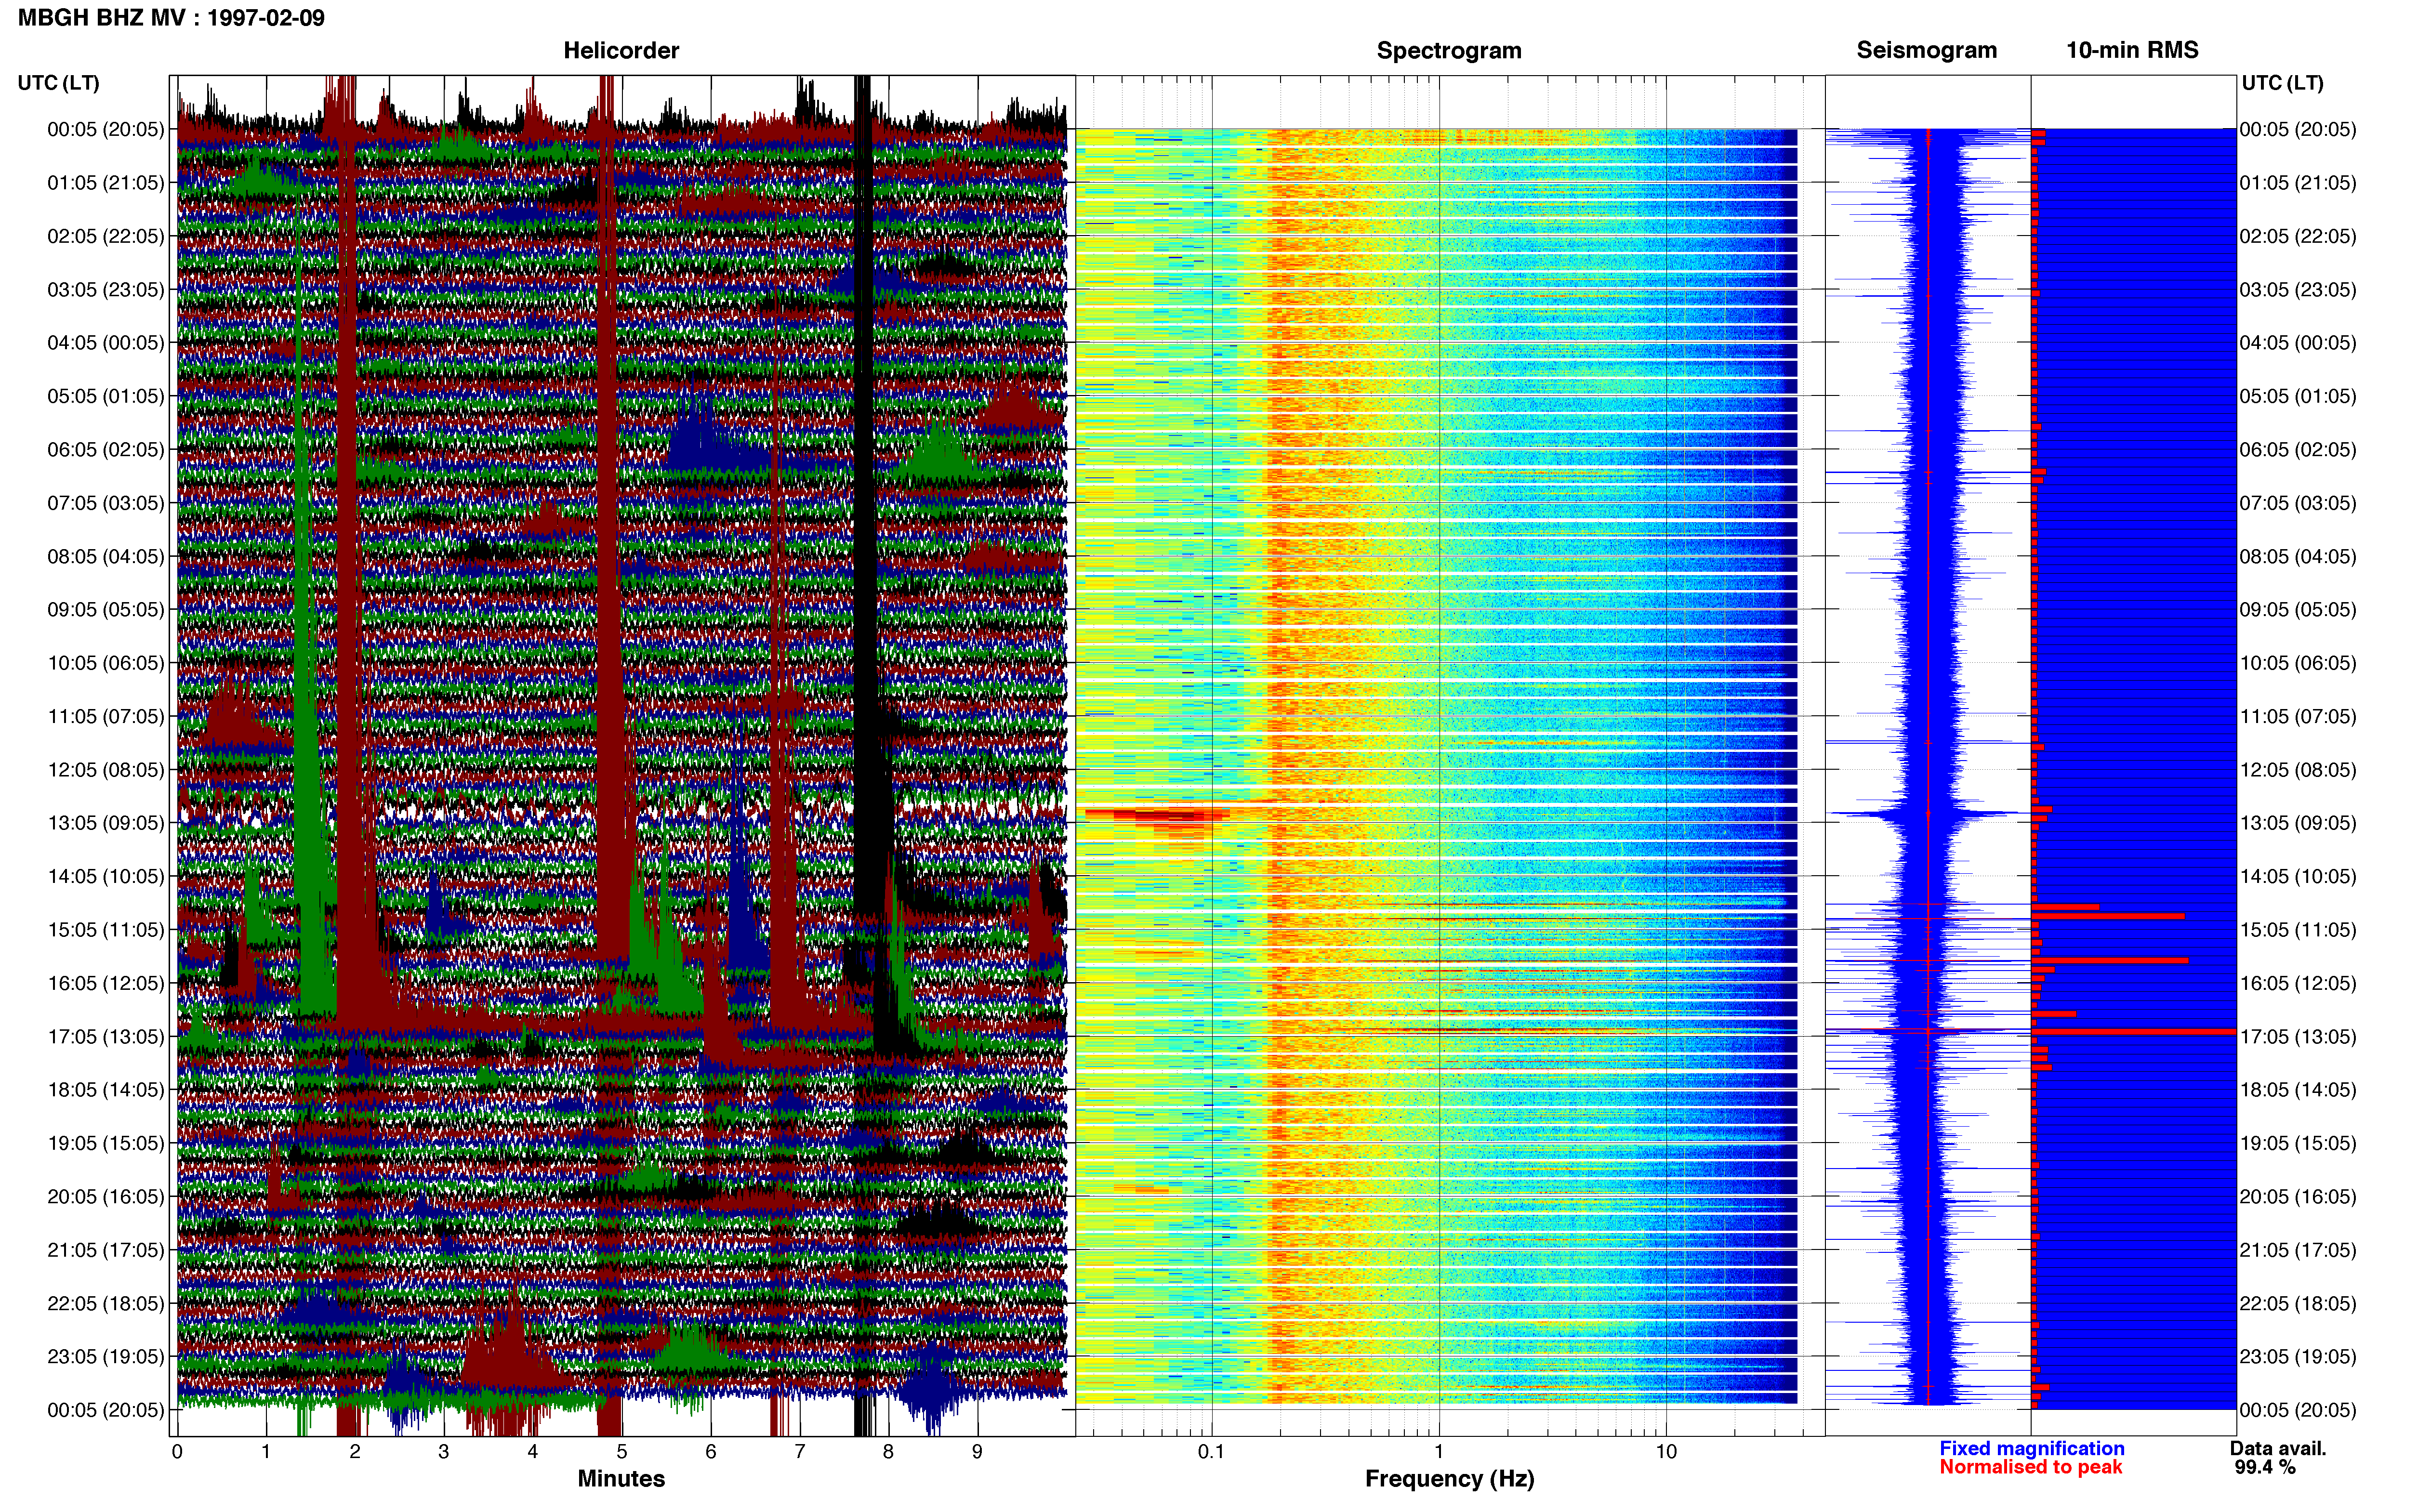Click the 'Normalised to peak' red legend text
Viewport: 2418px width, 1512px height.
point(2030,1468)
